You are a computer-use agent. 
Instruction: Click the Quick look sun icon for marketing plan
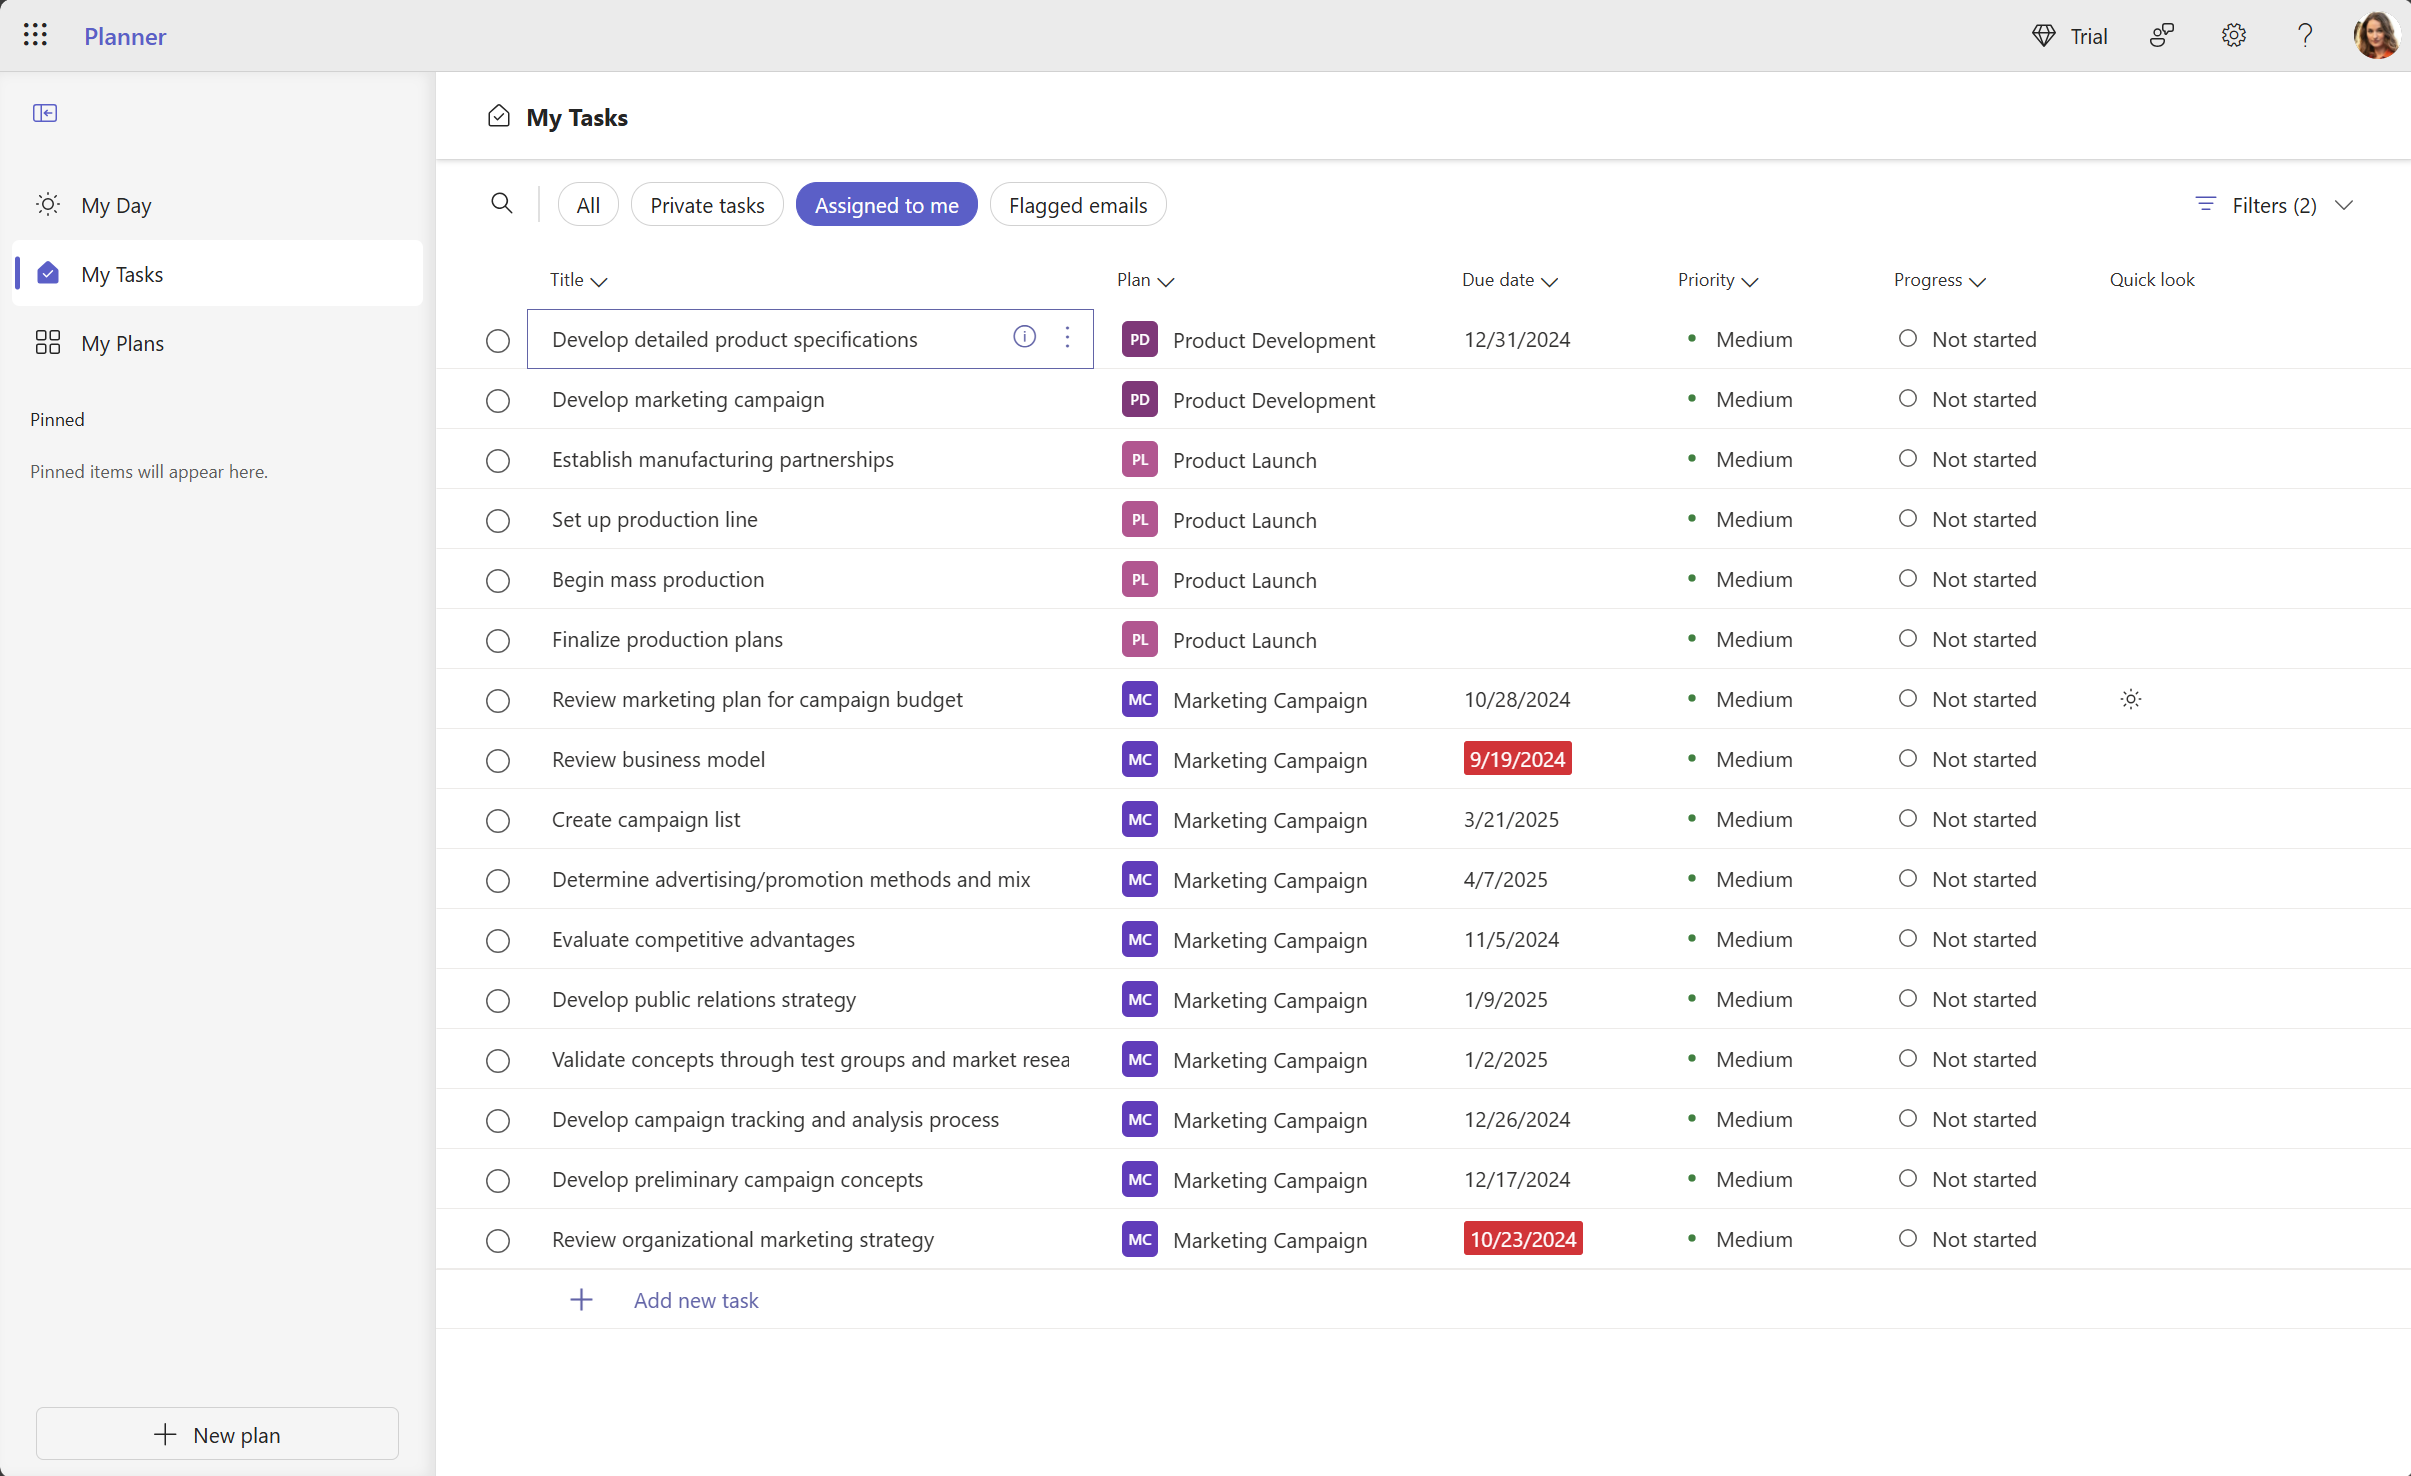[2130, 699]
